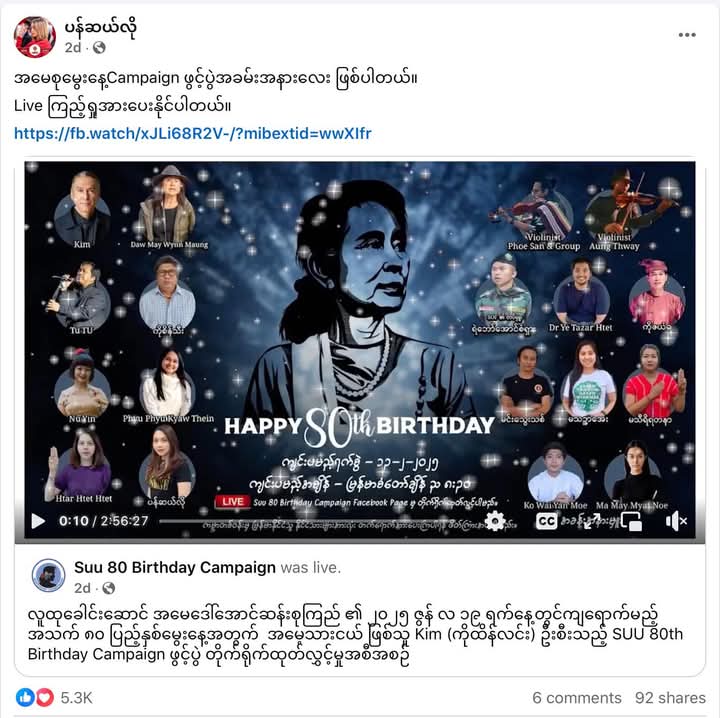Open the three-dot post options menu
The image size is (720, 718).
click(687, 35)
